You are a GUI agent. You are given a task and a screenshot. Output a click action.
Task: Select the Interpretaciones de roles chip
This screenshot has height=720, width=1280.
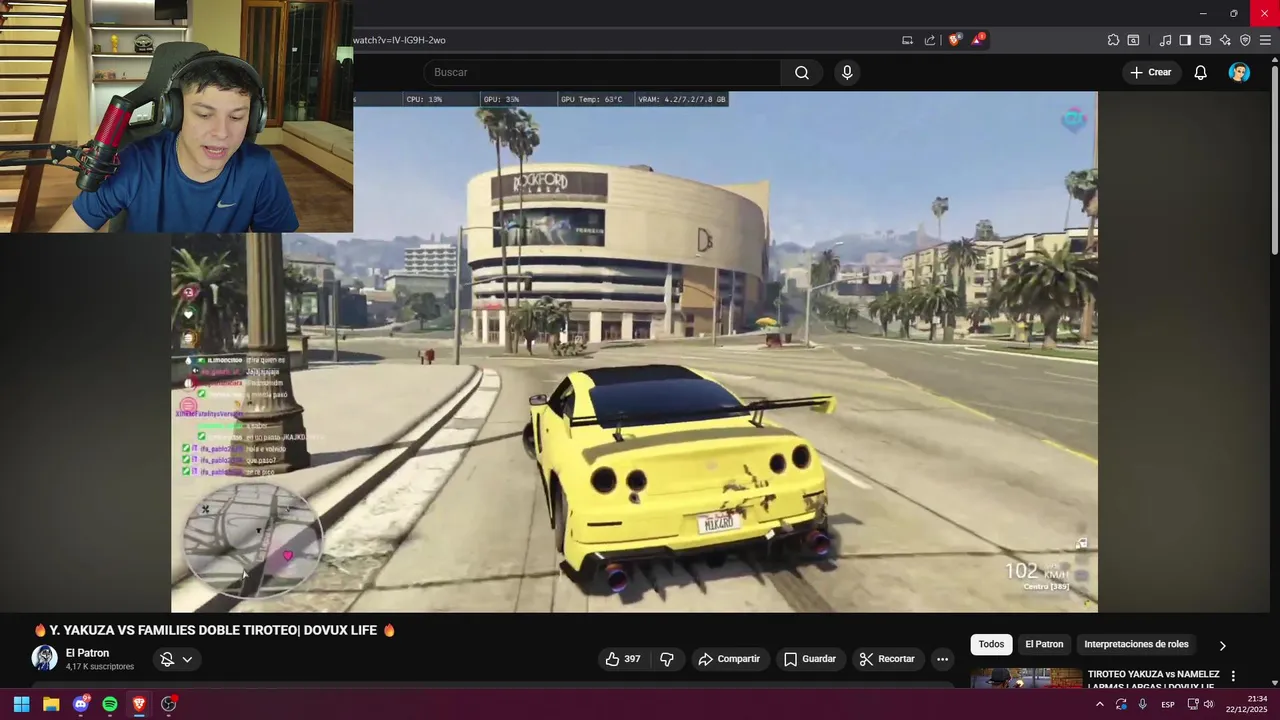1136,644
